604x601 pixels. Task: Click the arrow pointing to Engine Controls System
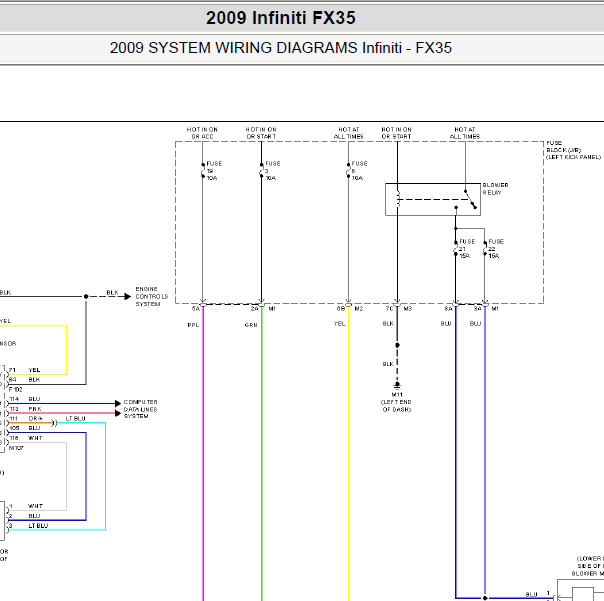[x=128, y=296]
